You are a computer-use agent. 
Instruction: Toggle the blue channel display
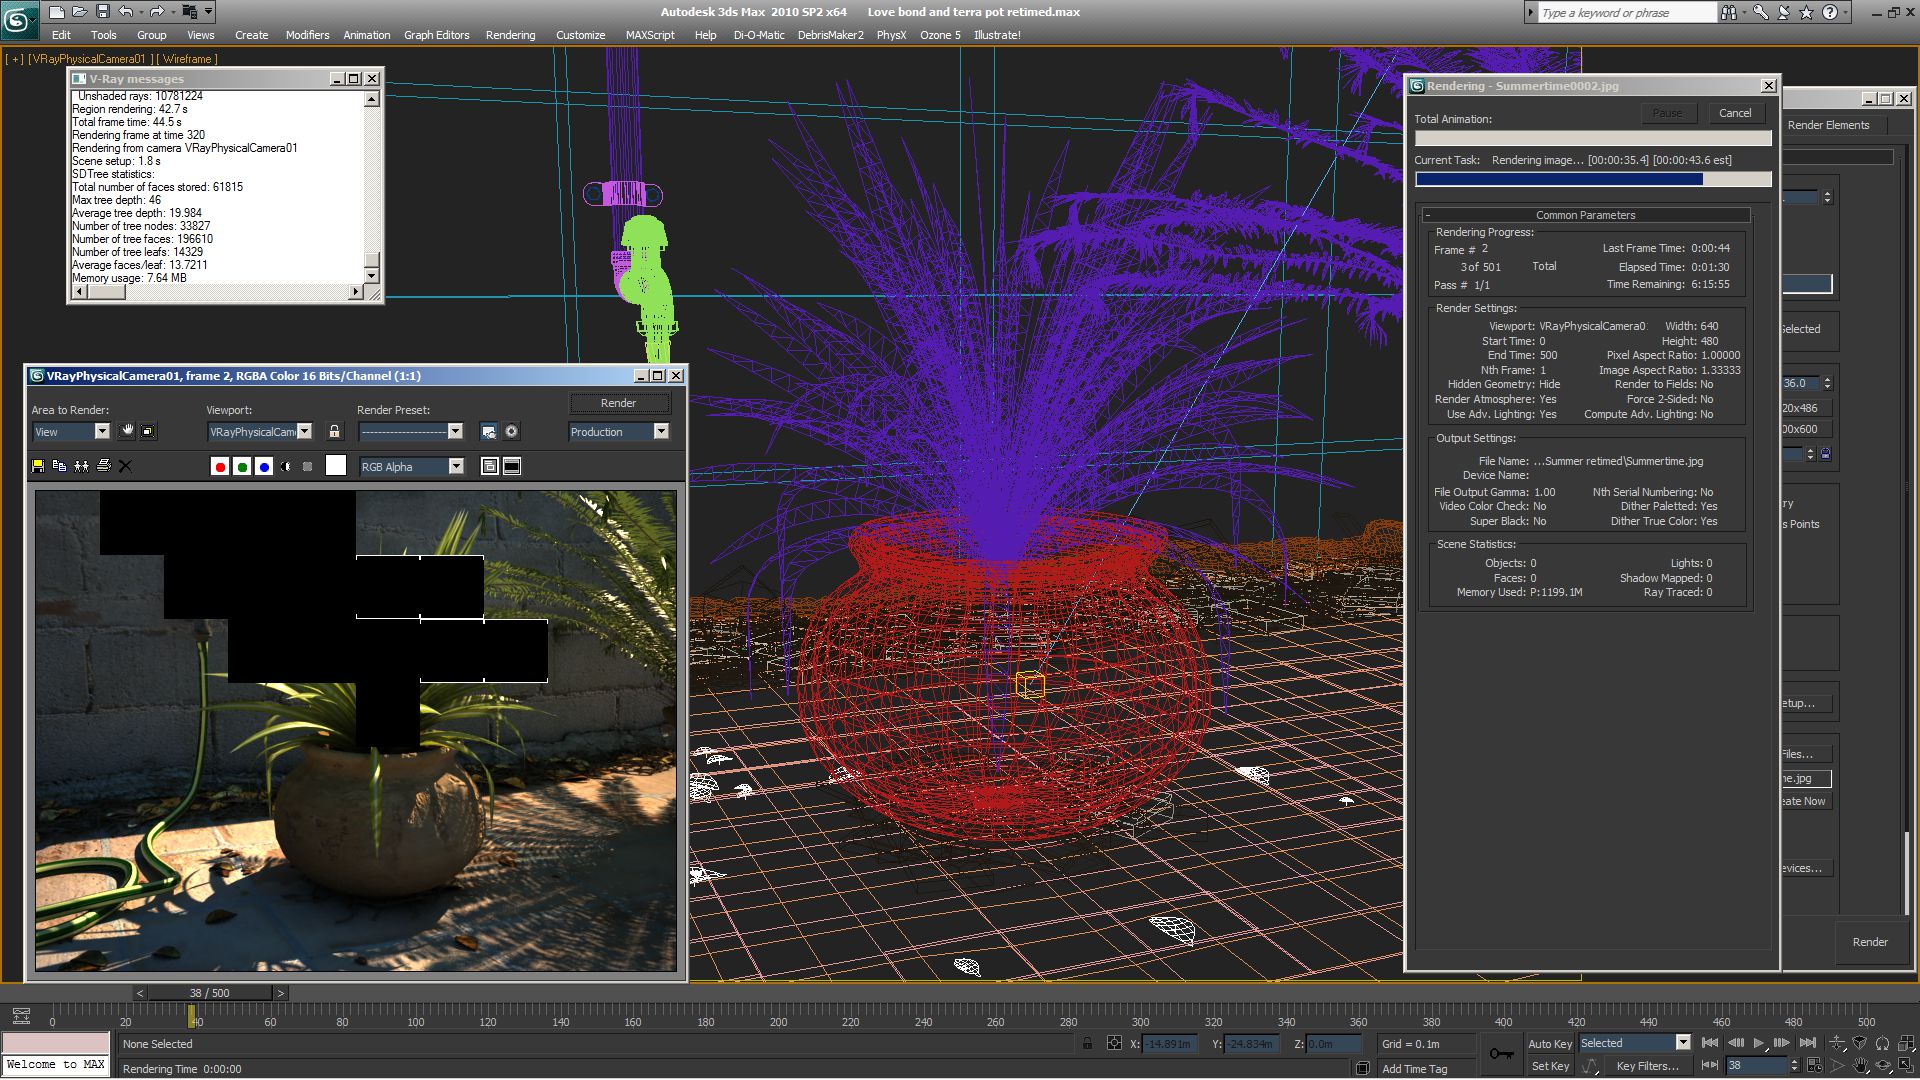coord(264,467)
